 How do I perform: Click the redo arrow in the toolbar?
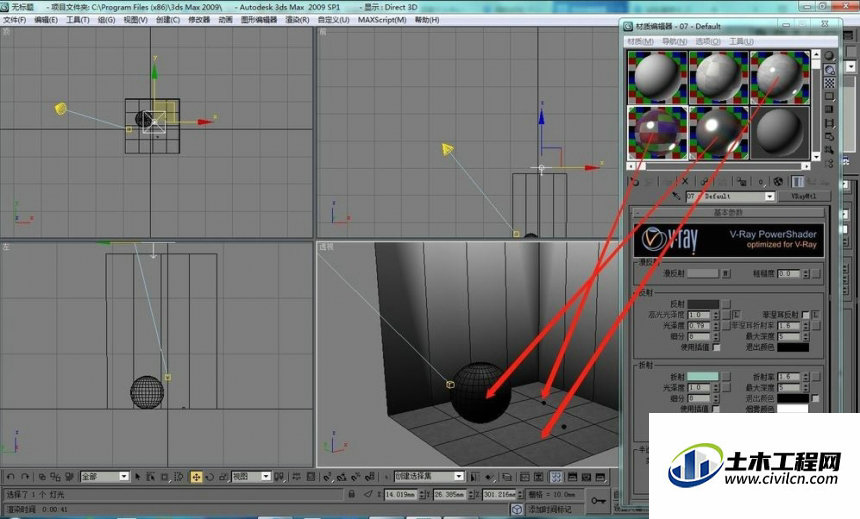pos(25,477)
